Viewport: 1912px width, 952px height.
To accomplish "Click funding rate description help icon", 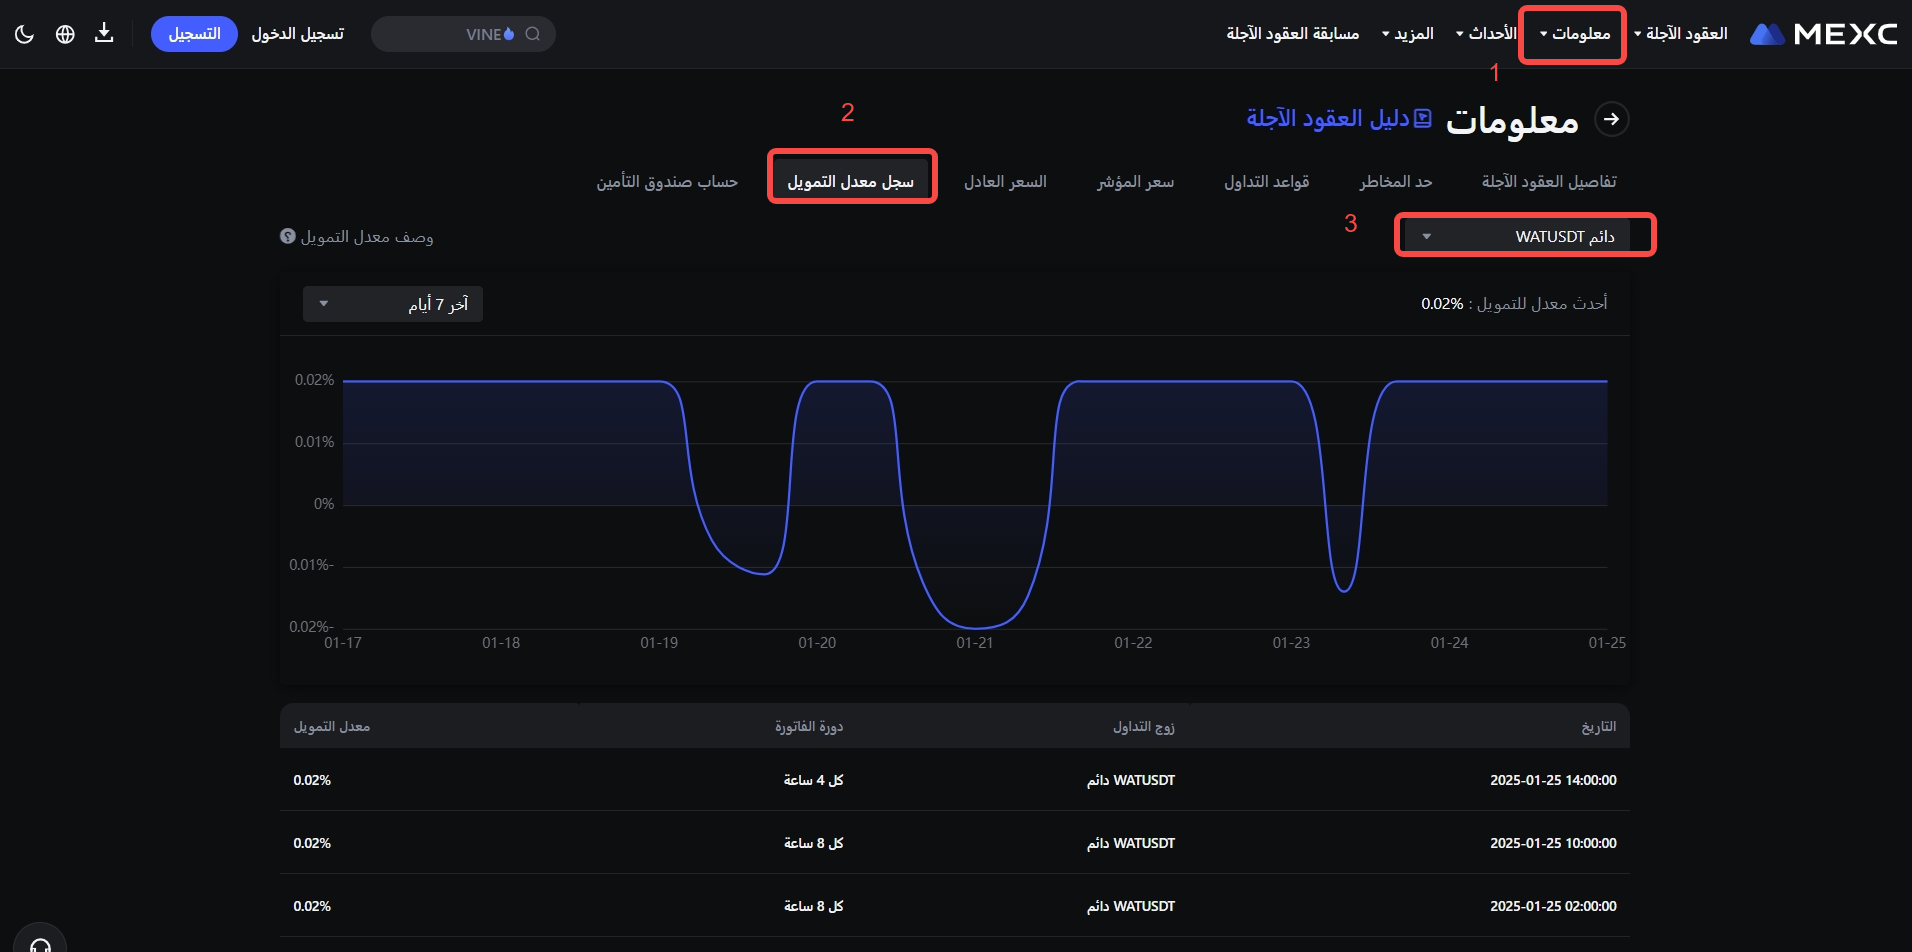I will [288, 237].
